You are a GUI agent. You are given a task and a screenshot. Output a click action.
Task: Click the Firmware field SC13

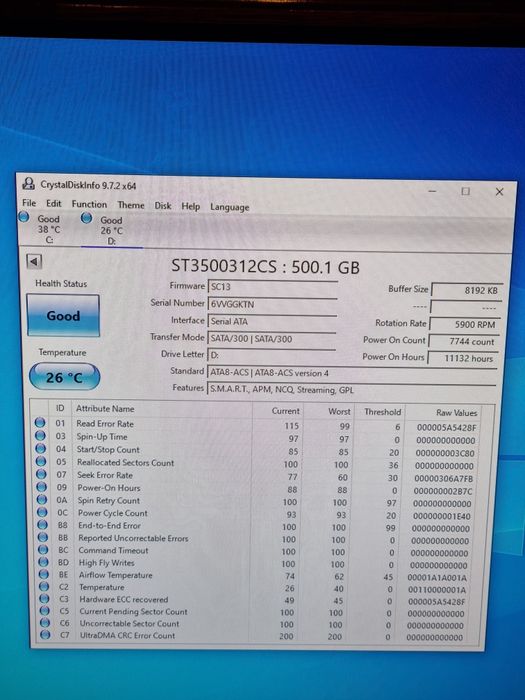272,287
